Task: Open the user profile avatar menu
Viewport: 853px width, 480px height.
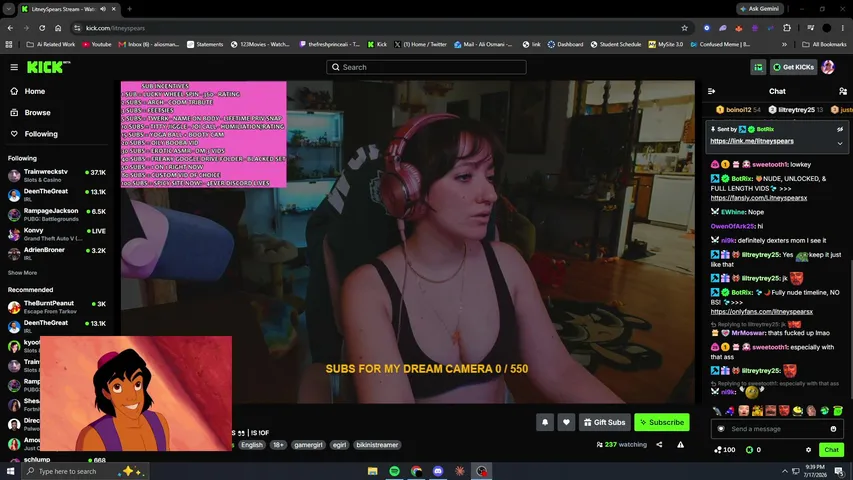Action: coord(828,67)
